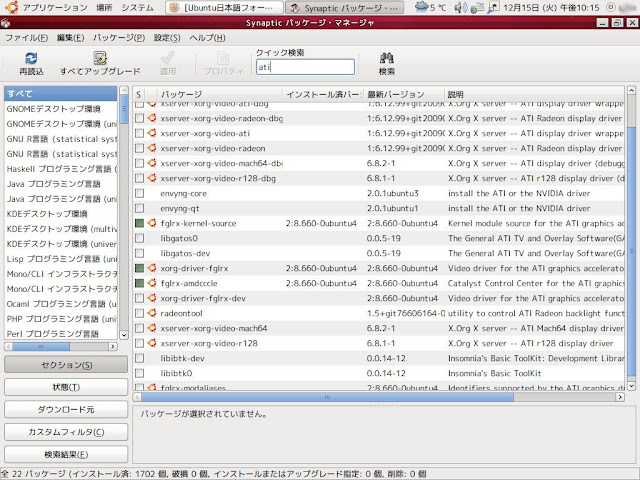Click Ubuntu support icon of xserver-xorg-video-r128-dbg row
This screenshot has width=640, height=480.
pyautogui.click(x=152, y=178)
